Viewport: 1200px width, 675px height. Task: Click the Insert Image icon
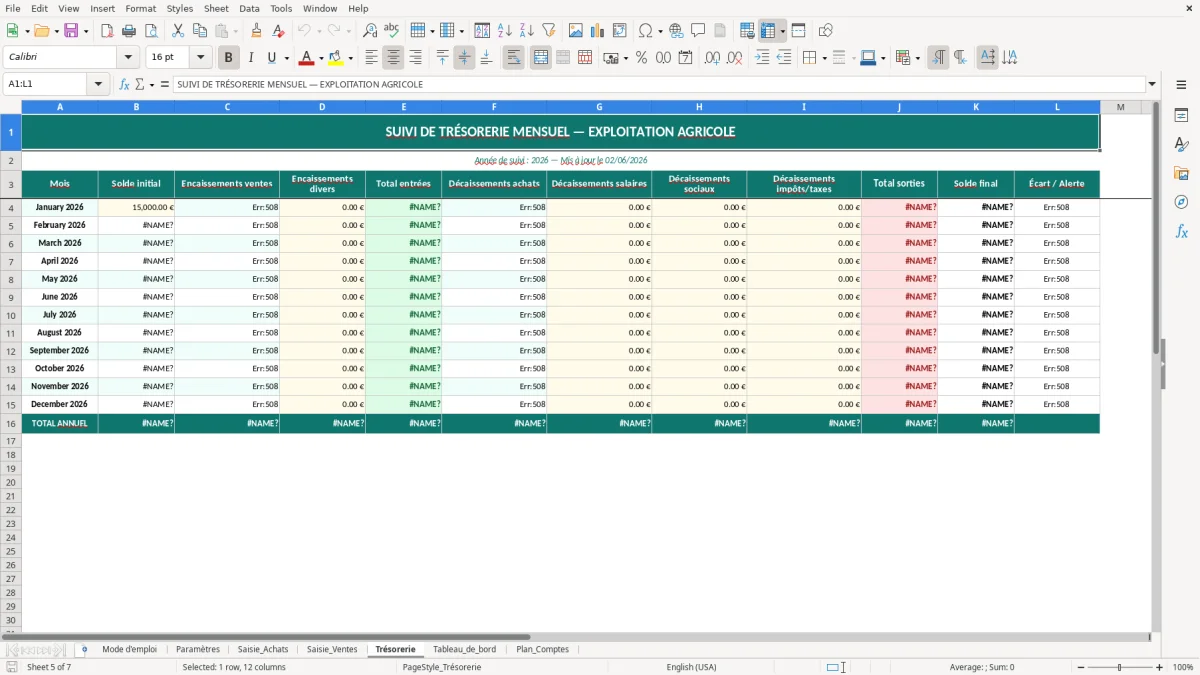[x=576, y=31]
